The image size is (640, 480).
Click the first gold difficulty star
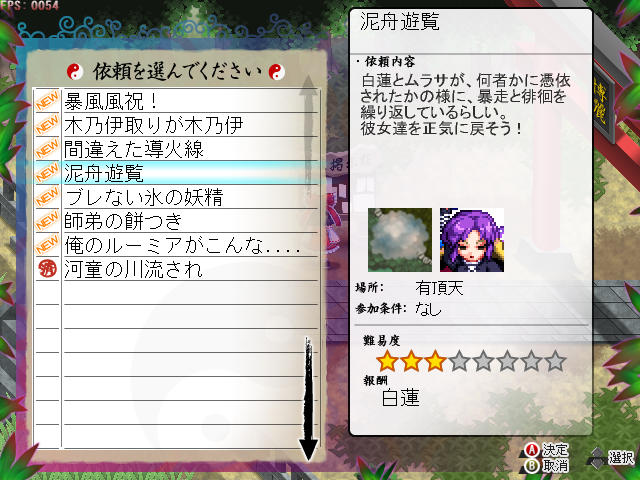387,361
